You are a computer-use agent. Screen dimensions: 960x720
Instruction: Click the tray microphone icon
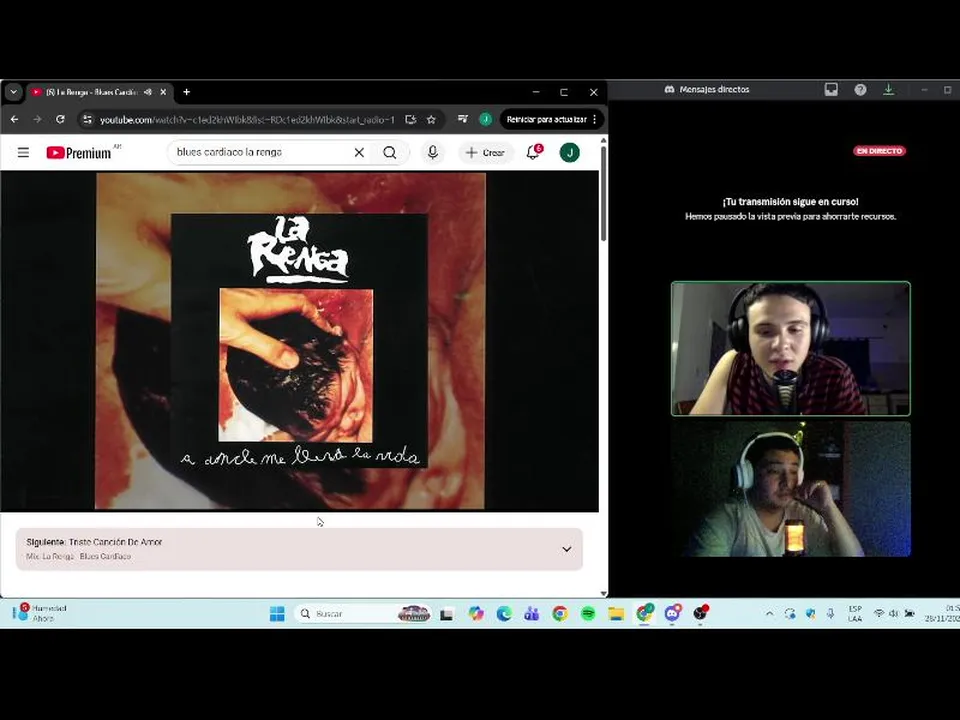tap(831, 613)
